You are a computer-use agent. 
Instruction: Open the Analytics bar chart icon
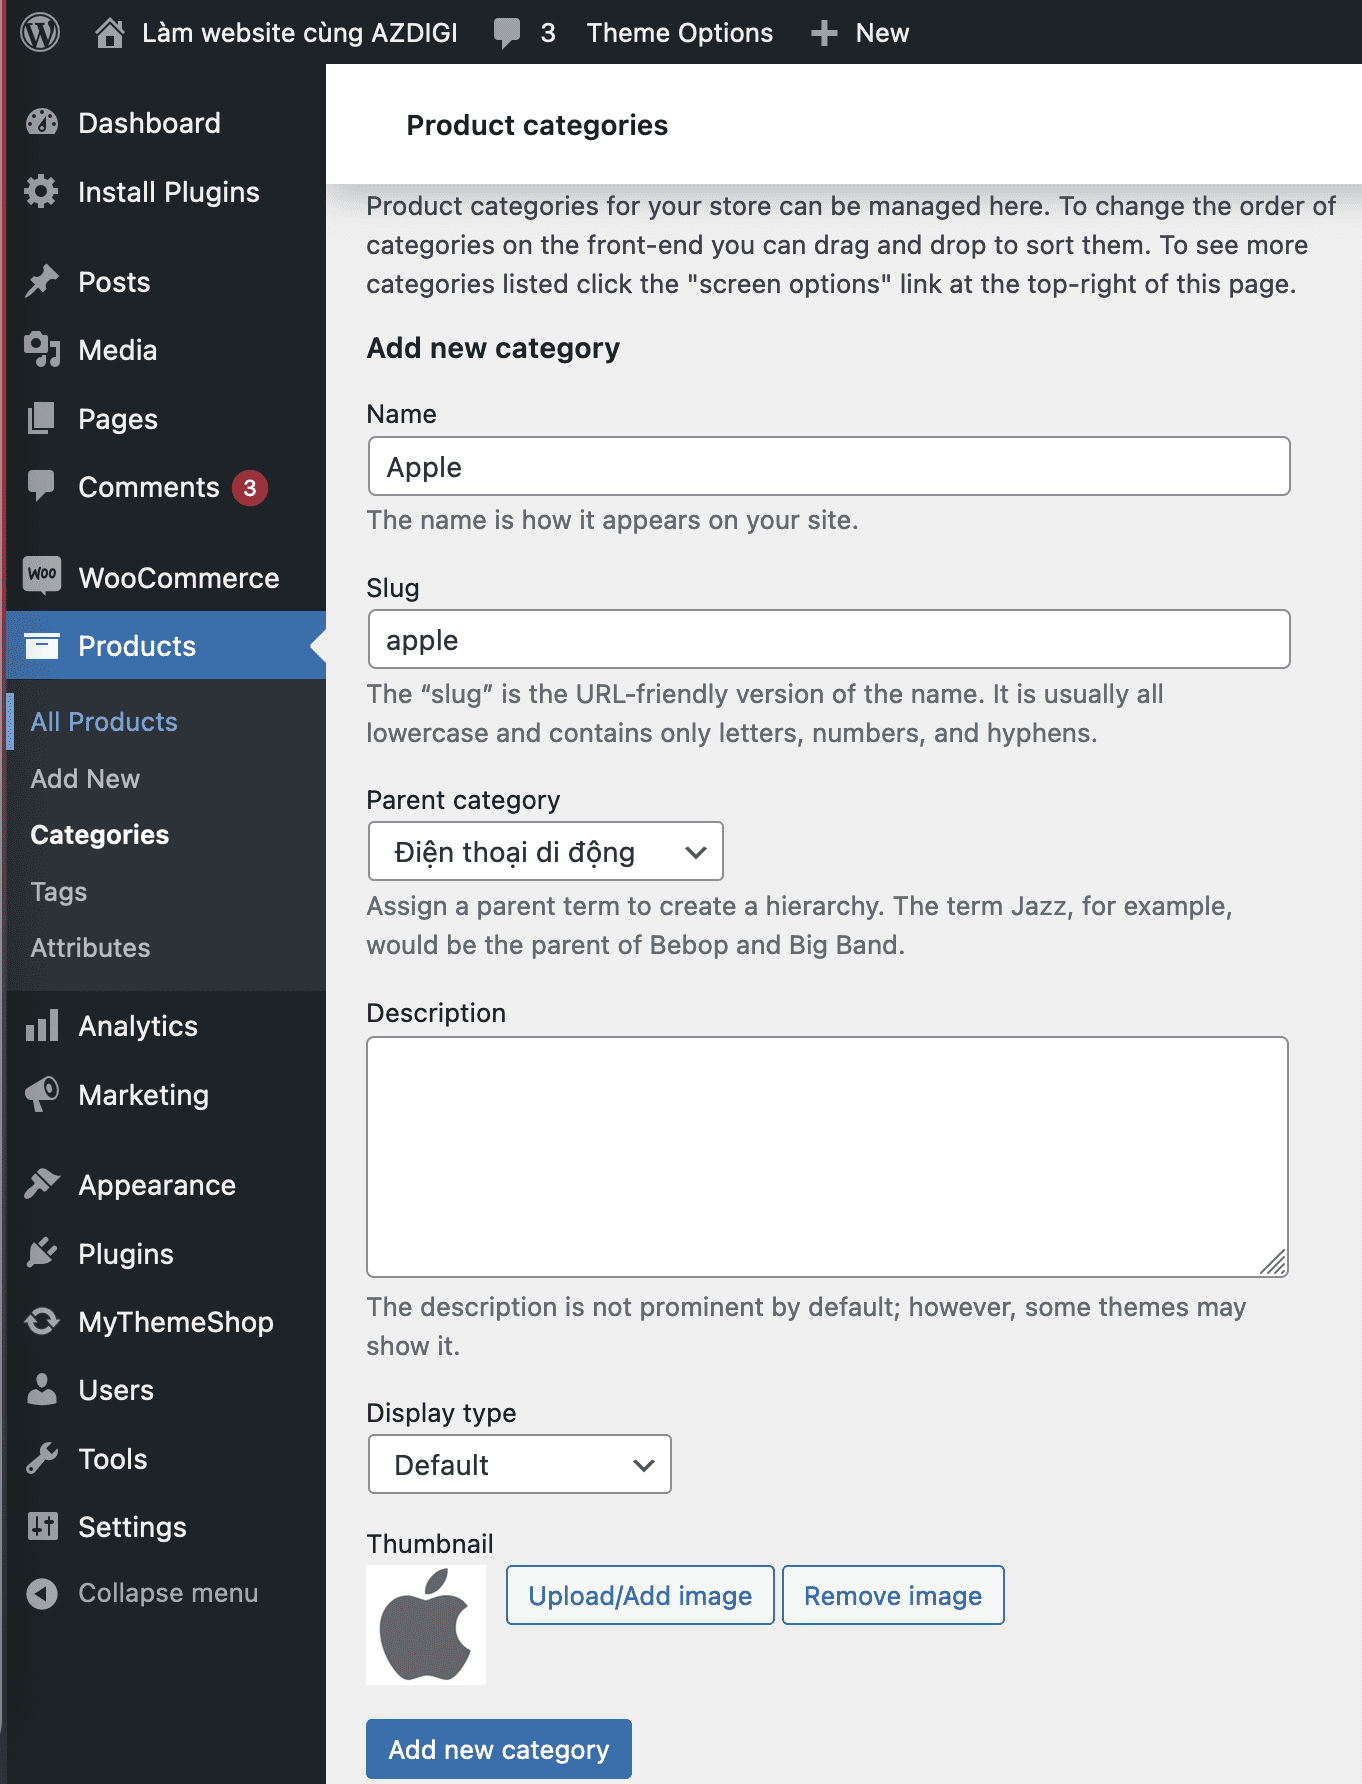[x=42, y=1026]
